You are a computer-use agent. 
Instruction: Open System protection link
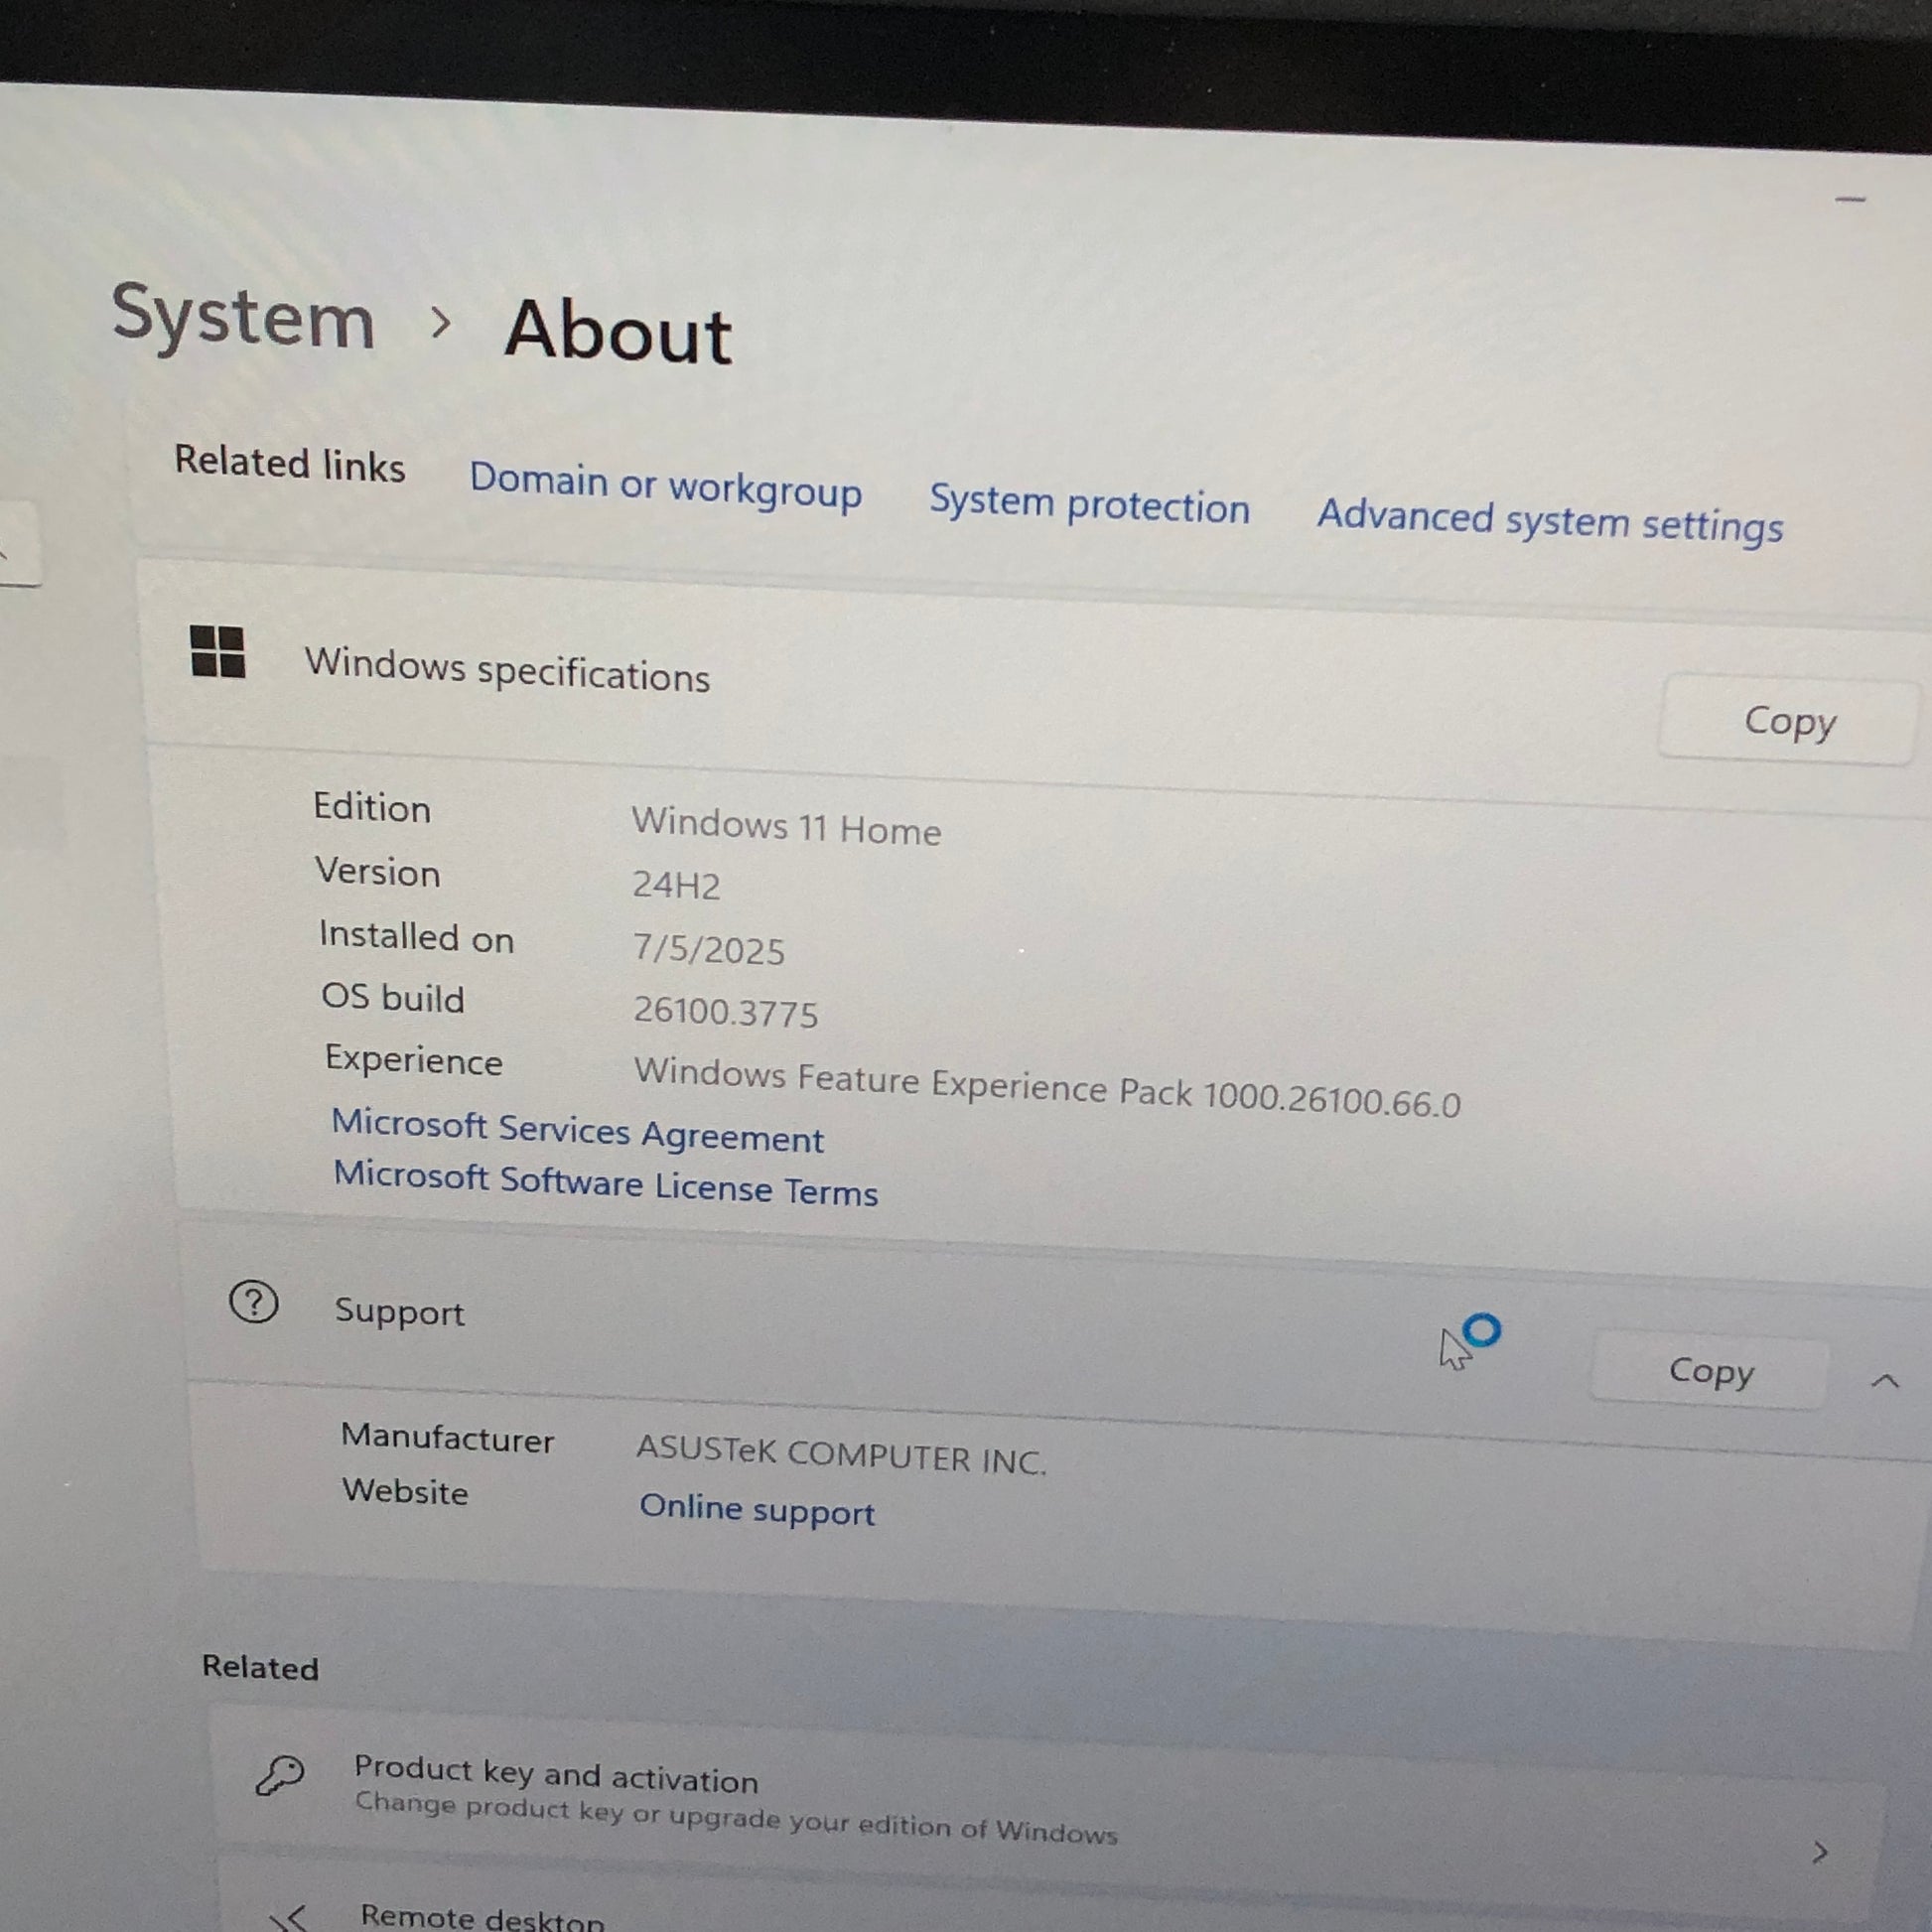click(1089, 505)
